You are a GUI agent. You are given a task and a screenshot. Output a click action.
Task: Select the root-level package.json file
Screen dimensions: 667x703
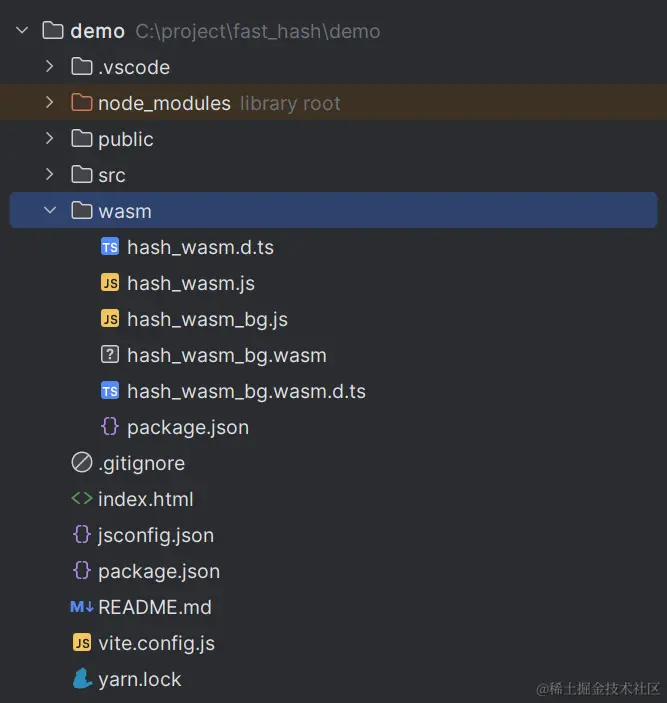158,571
